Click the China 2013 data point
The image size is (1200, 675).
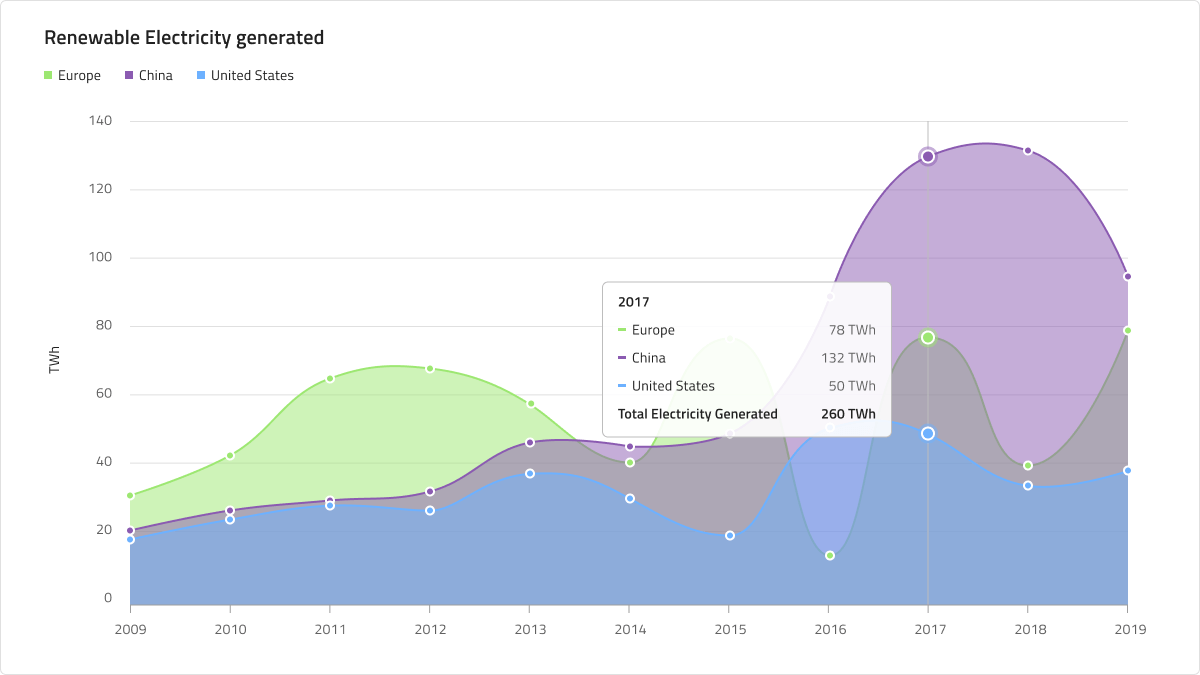pyautogui.click(x=530, y=442)
